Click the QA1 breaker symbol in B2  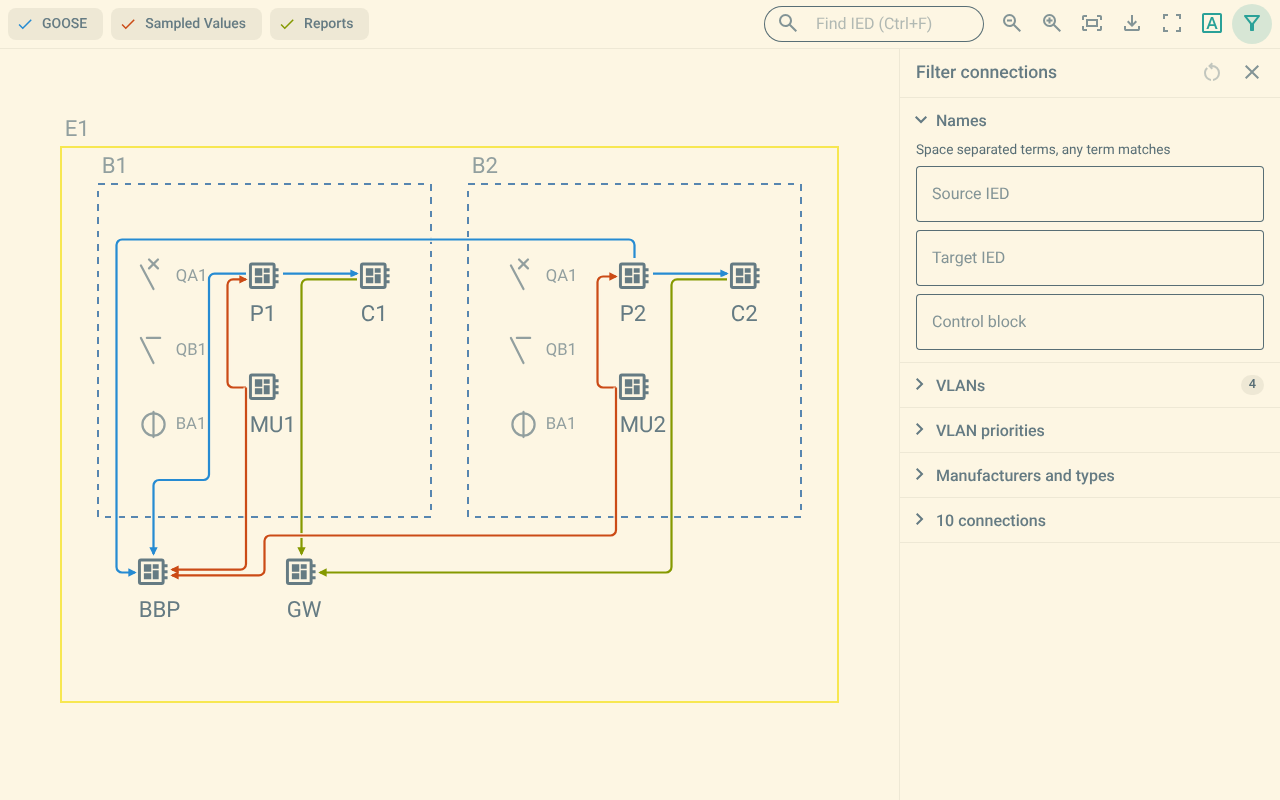[520, 275]
